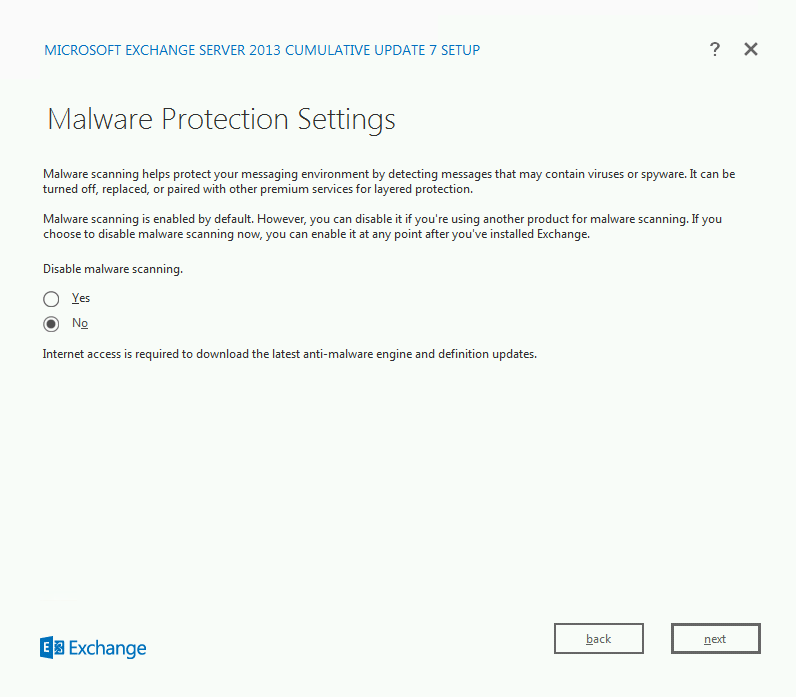Screen dimensions: 796x697
Task: Select Yes radio button to disable scanning
Action: click(x=51, y=299)
